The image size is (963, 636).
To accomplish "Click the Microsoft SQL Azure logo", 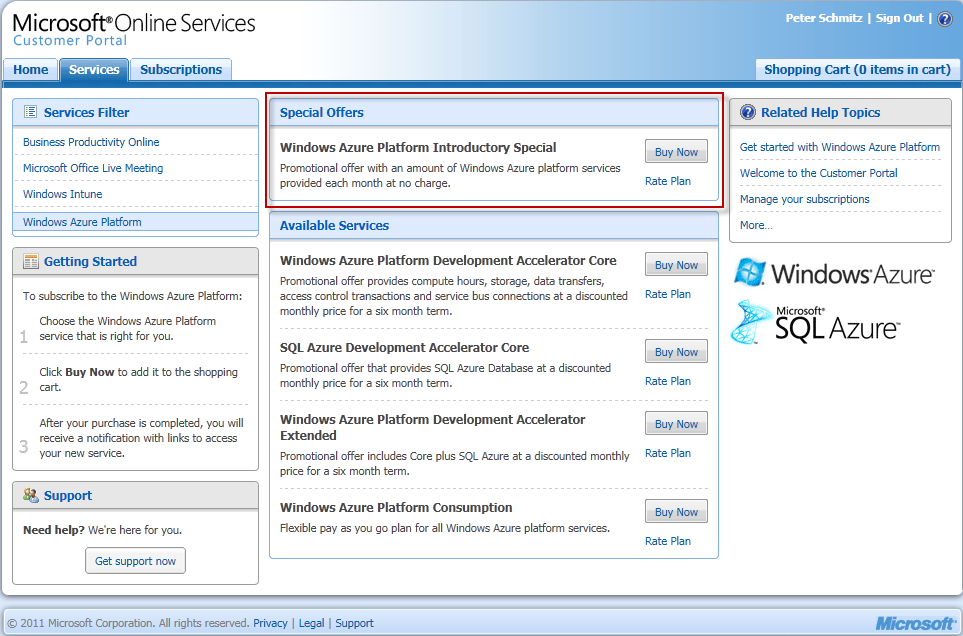I will click(x=815, y=322).
